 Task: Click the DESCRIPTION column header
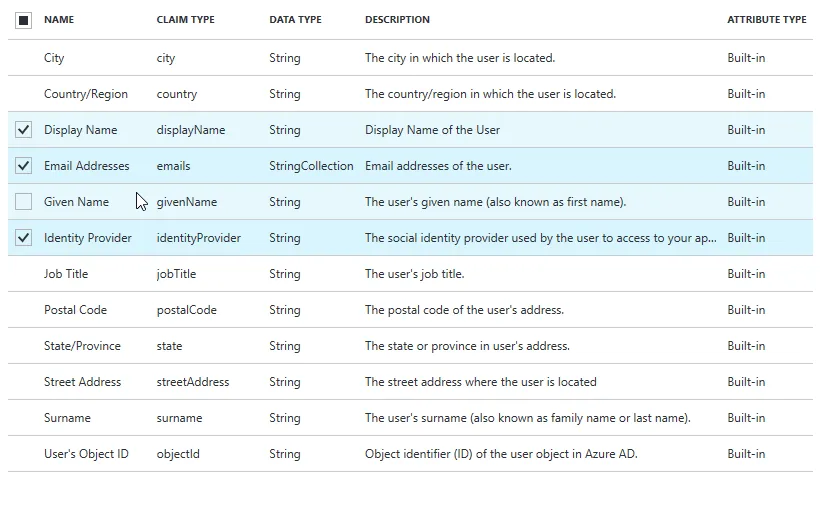point(397,20)
